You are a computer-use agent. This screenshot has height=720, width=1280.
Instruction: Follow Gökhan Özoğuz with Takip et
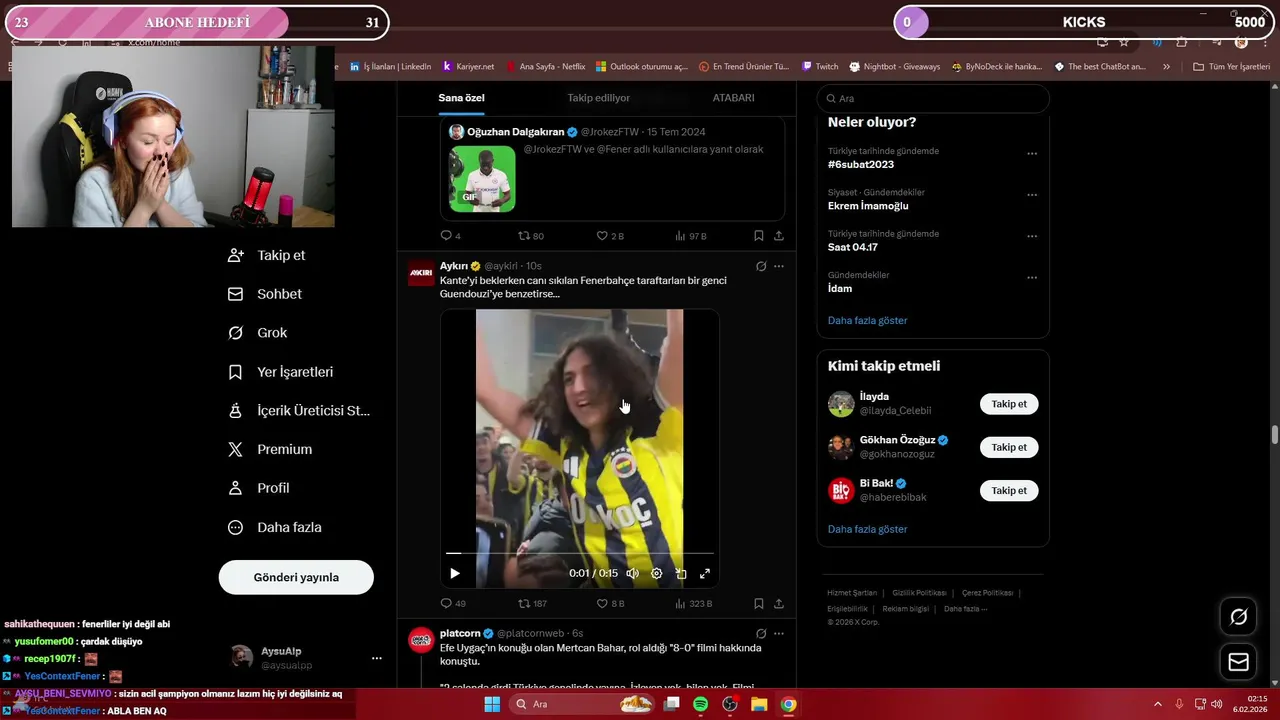tap(1009, 447)
